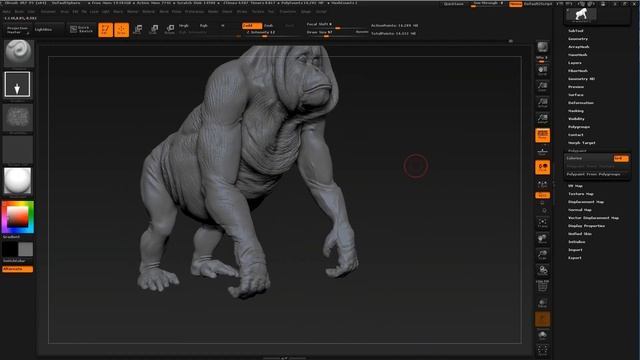Click Polypaint From Polygroups
This screenshot has width=640, height=360.
593,174
